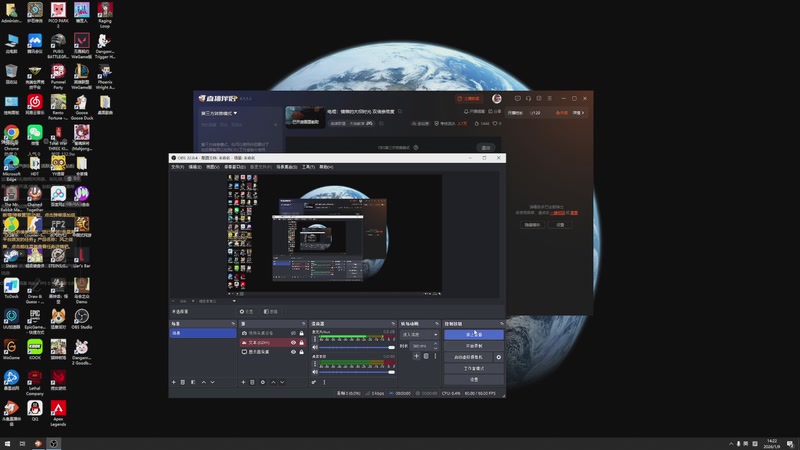
Task: Open virtual camera settings gear in Controls
Action: pyautogui.click(x=498, y=357)
